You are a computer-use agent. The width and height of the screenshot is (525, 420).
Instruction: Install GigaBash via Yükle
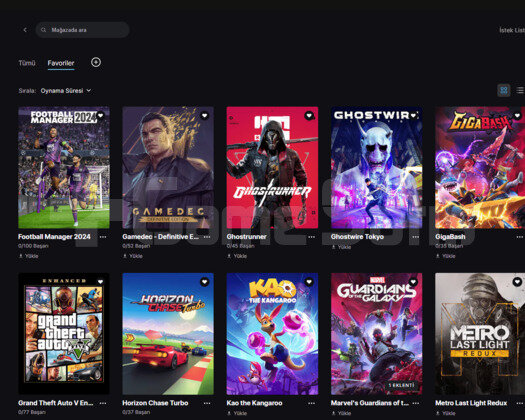[x=446, y=256]
